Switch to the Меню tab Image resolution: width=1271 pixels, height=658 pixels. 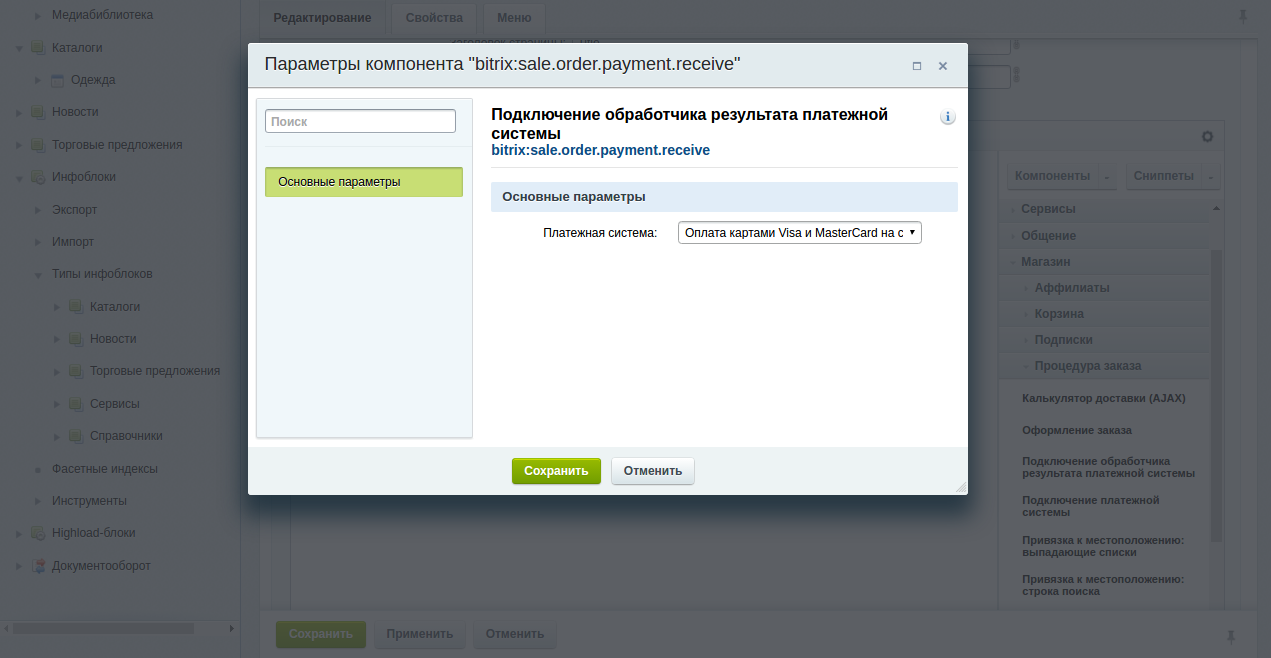click(x=514, y=18)
